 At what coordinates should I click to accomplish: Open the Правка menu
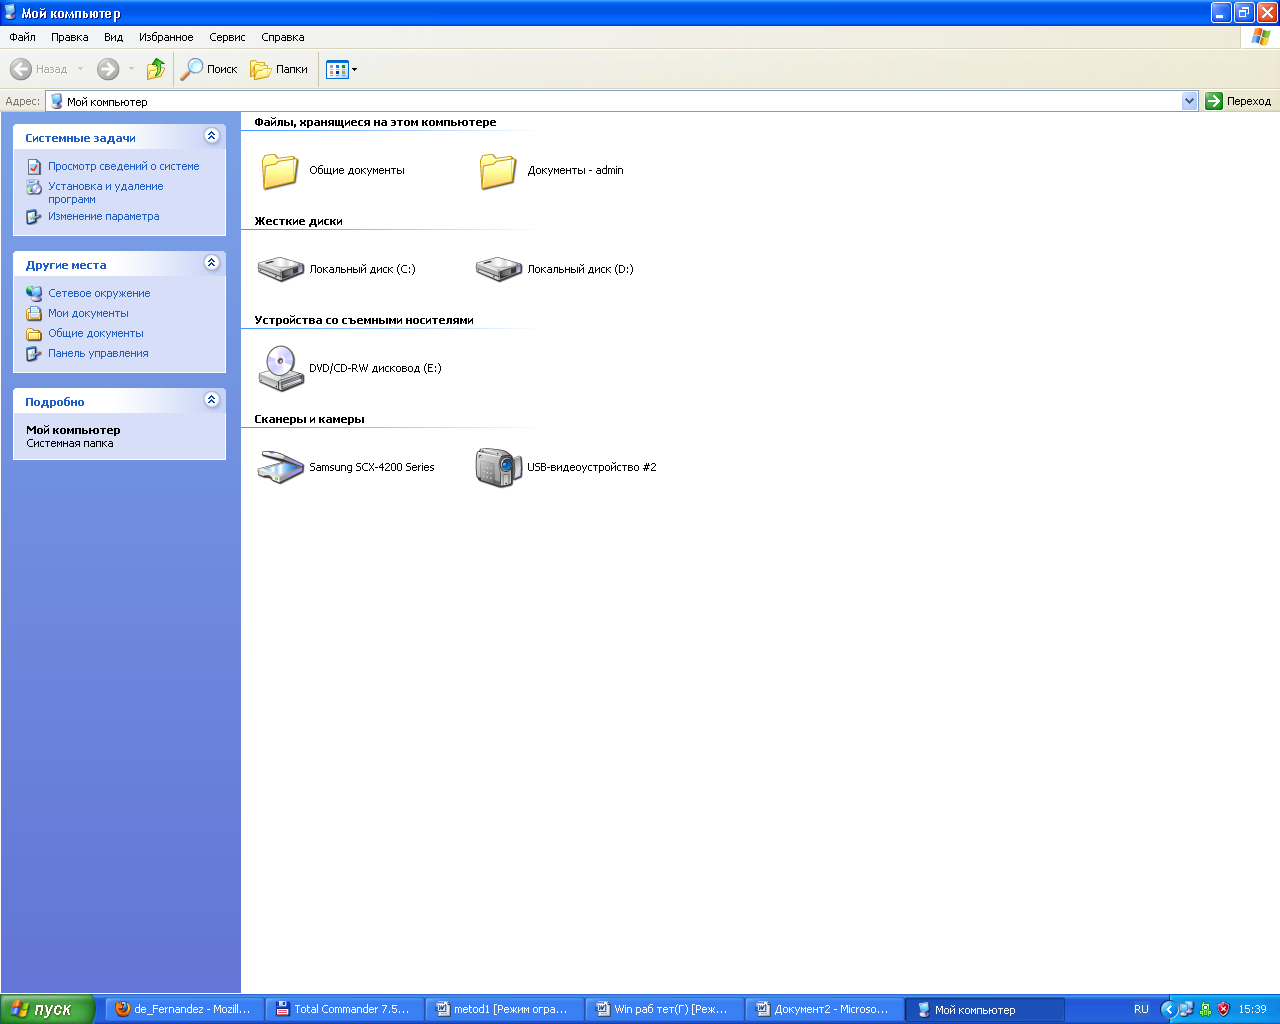click(x=70, y=37)
